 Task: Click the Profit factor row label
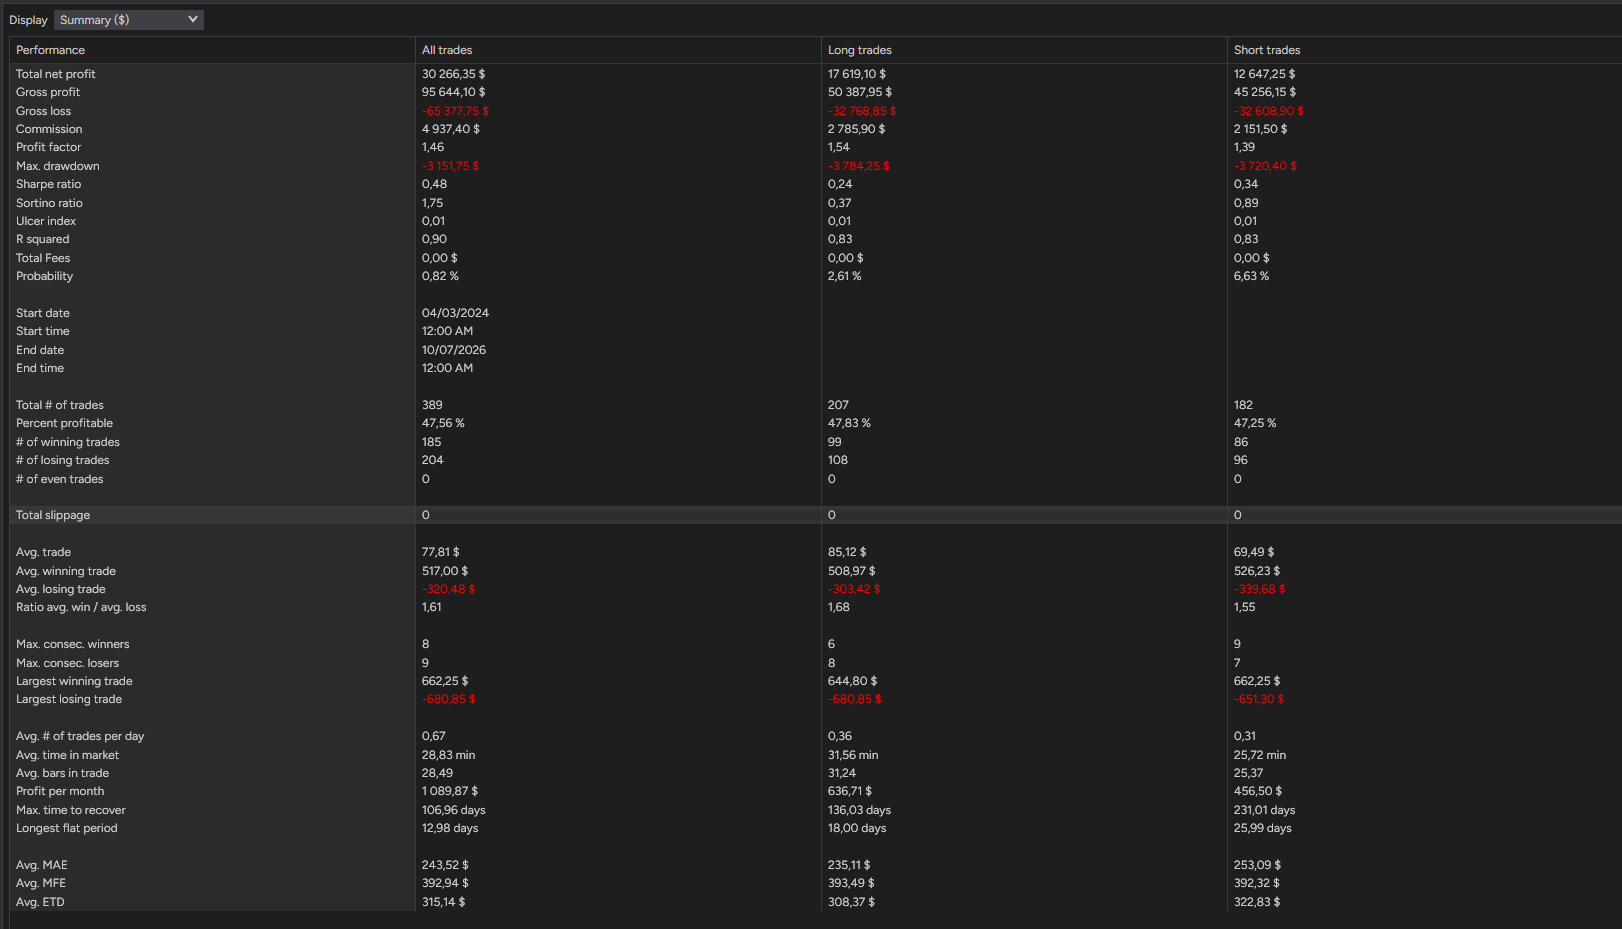[49, 147]
